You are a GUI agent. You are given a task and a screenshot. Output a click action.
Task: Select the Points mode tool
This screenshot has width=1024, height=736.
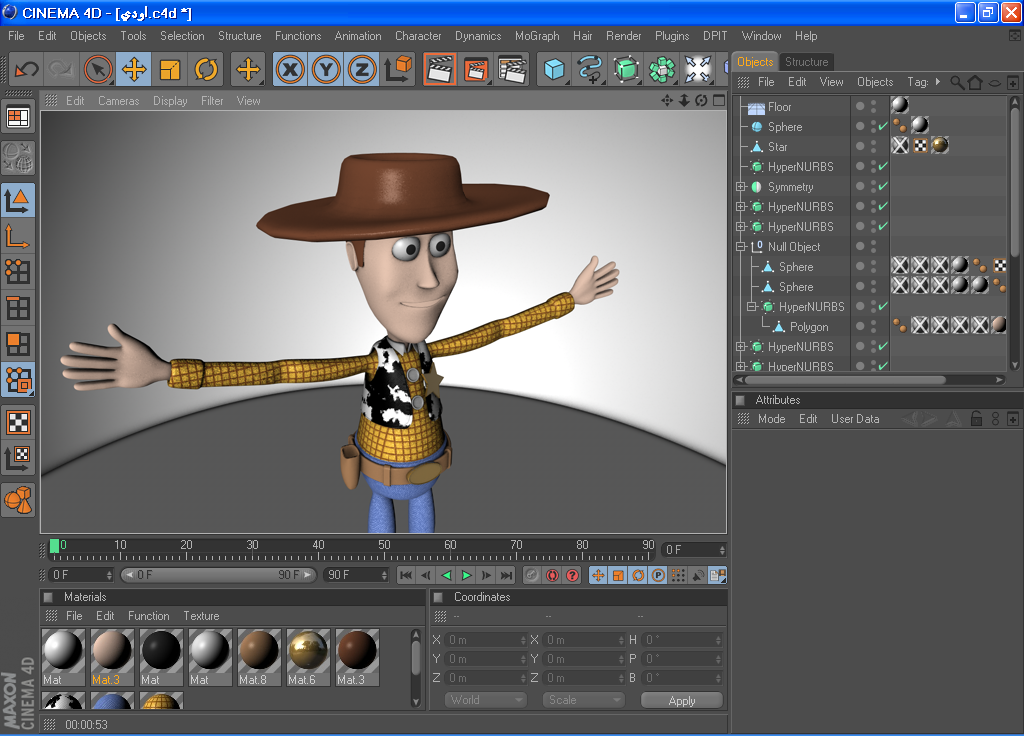18,272
